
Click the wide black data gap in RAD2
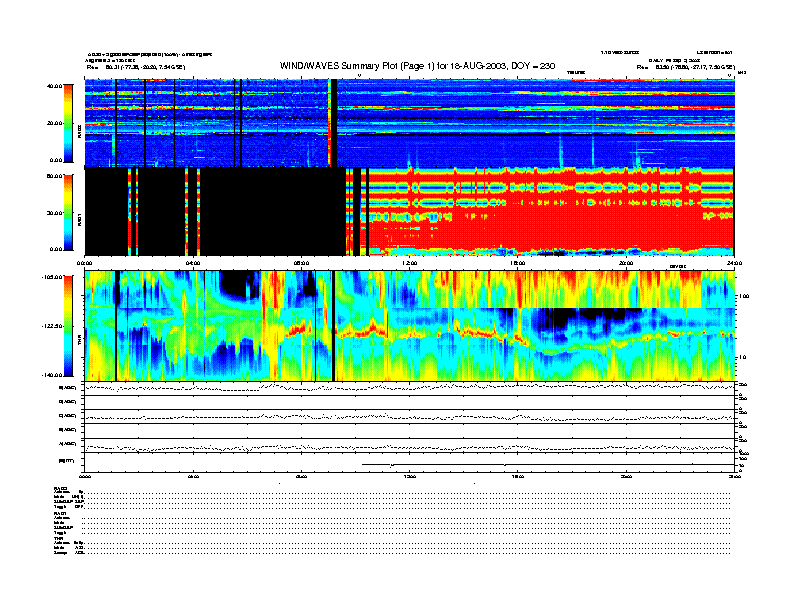(x=334, y=123)
